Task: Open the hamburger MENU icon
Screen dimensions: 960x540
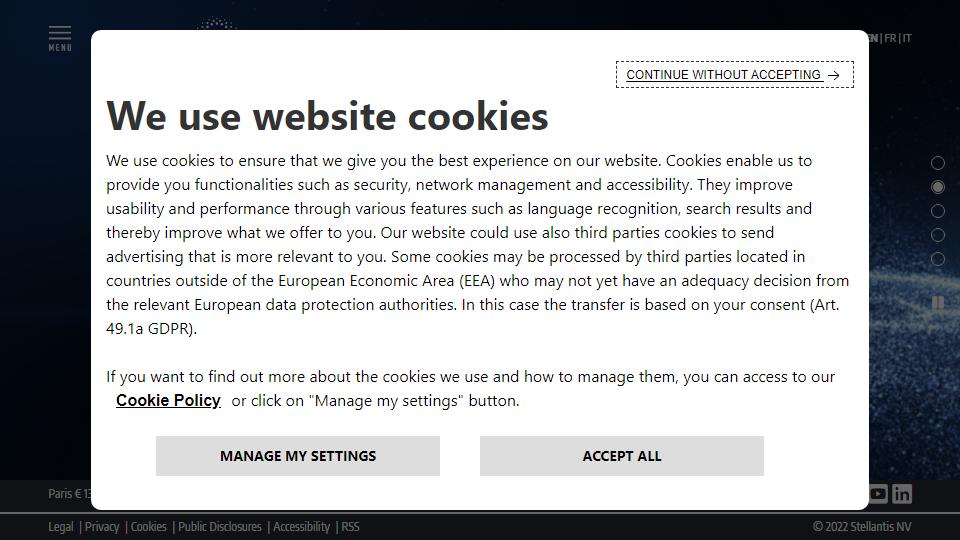Action: click(x=60, y=38)
